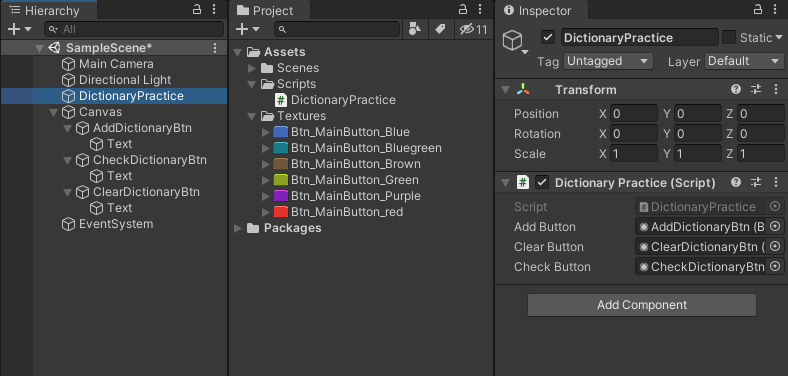This screenshot has width=788, height=376.
Task: Collapse AddDictionaryBtn children
Action: [68, 128]
